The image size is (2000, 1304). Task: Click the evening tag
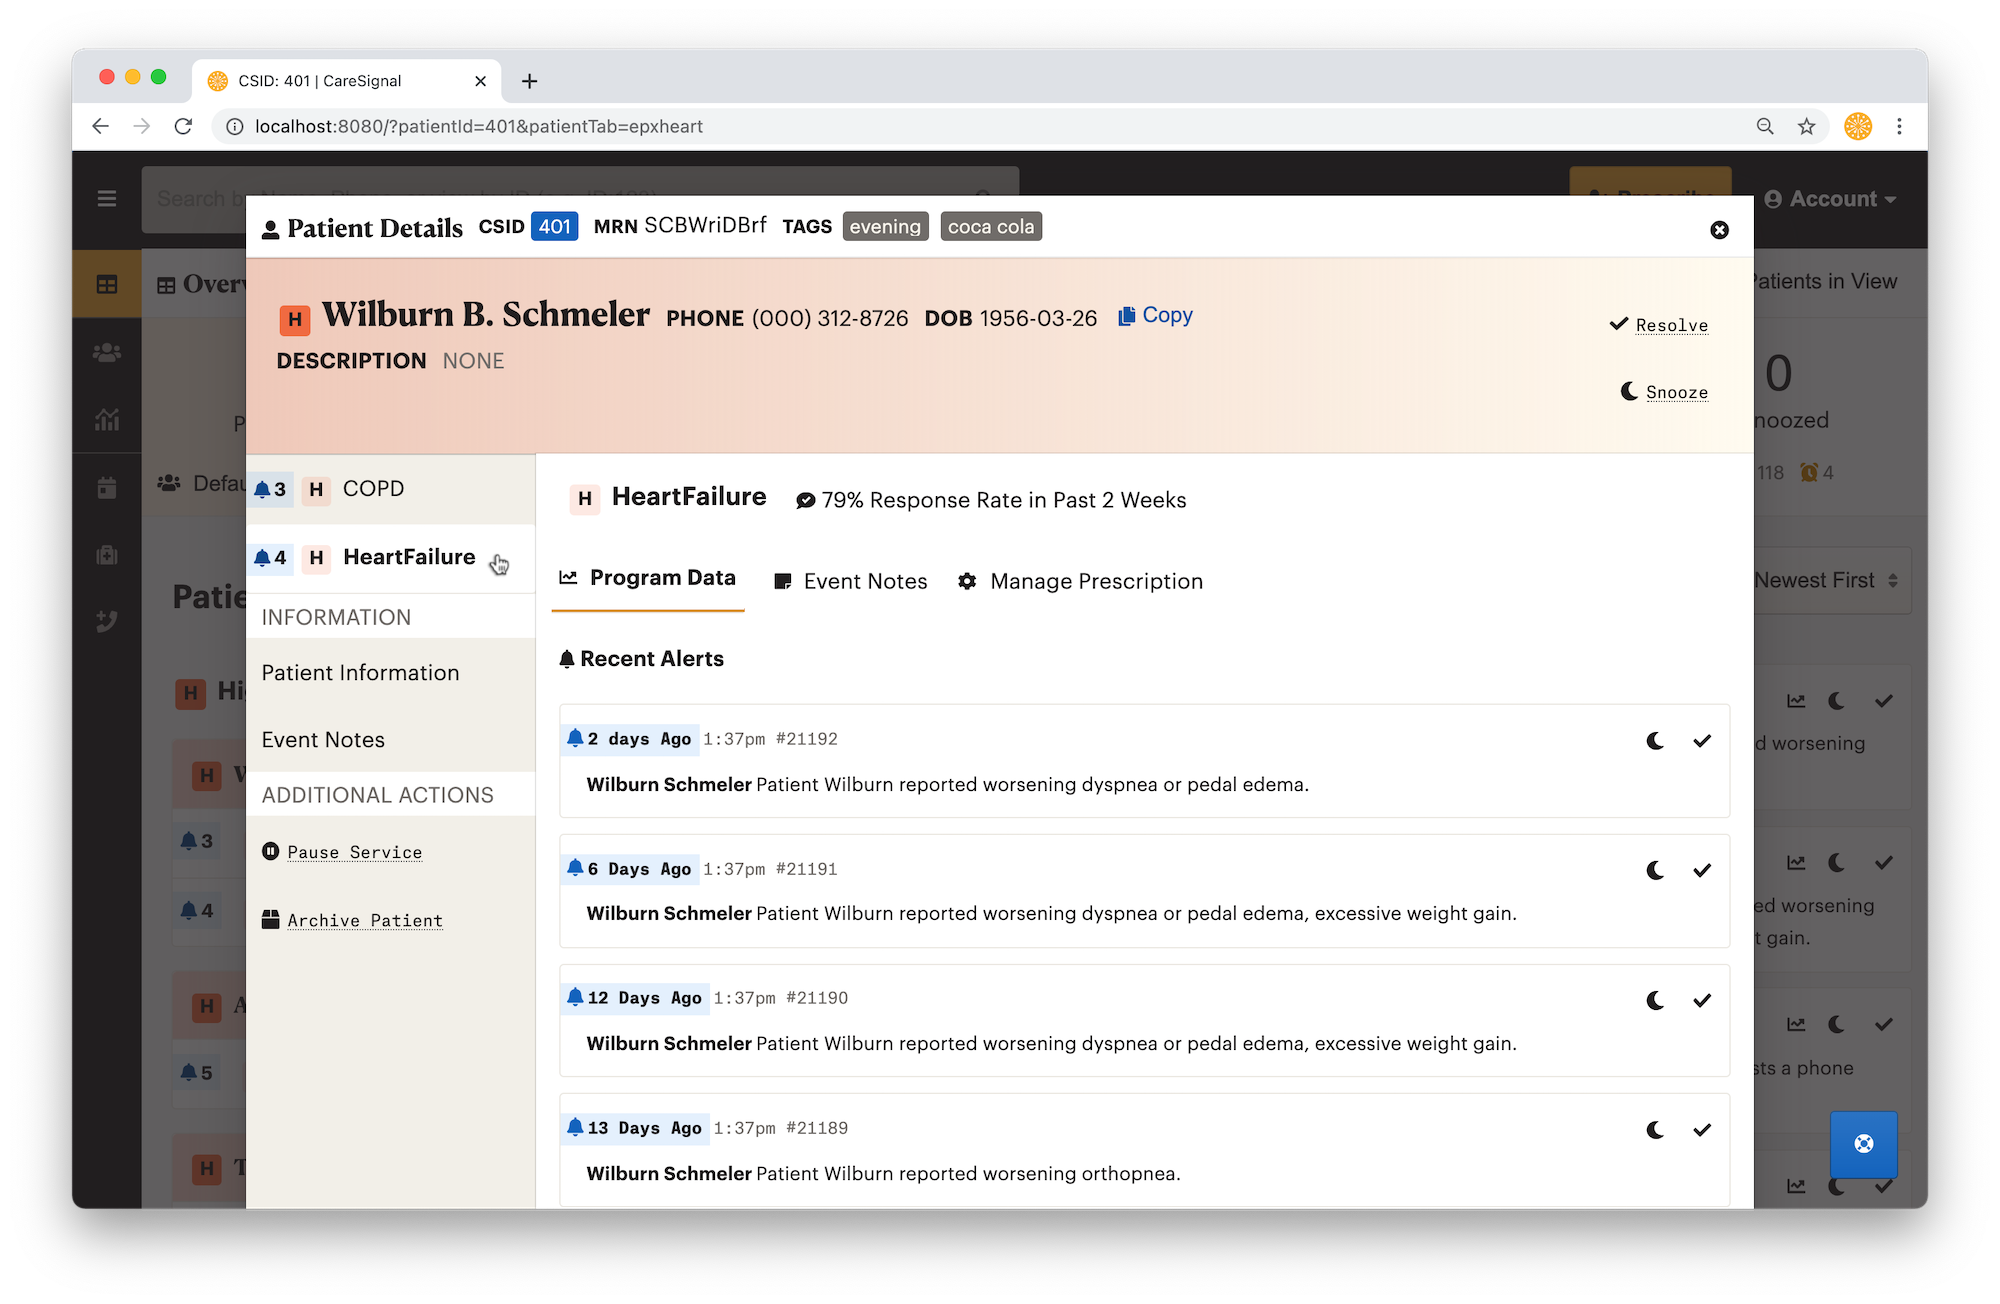tap(885, 227)
